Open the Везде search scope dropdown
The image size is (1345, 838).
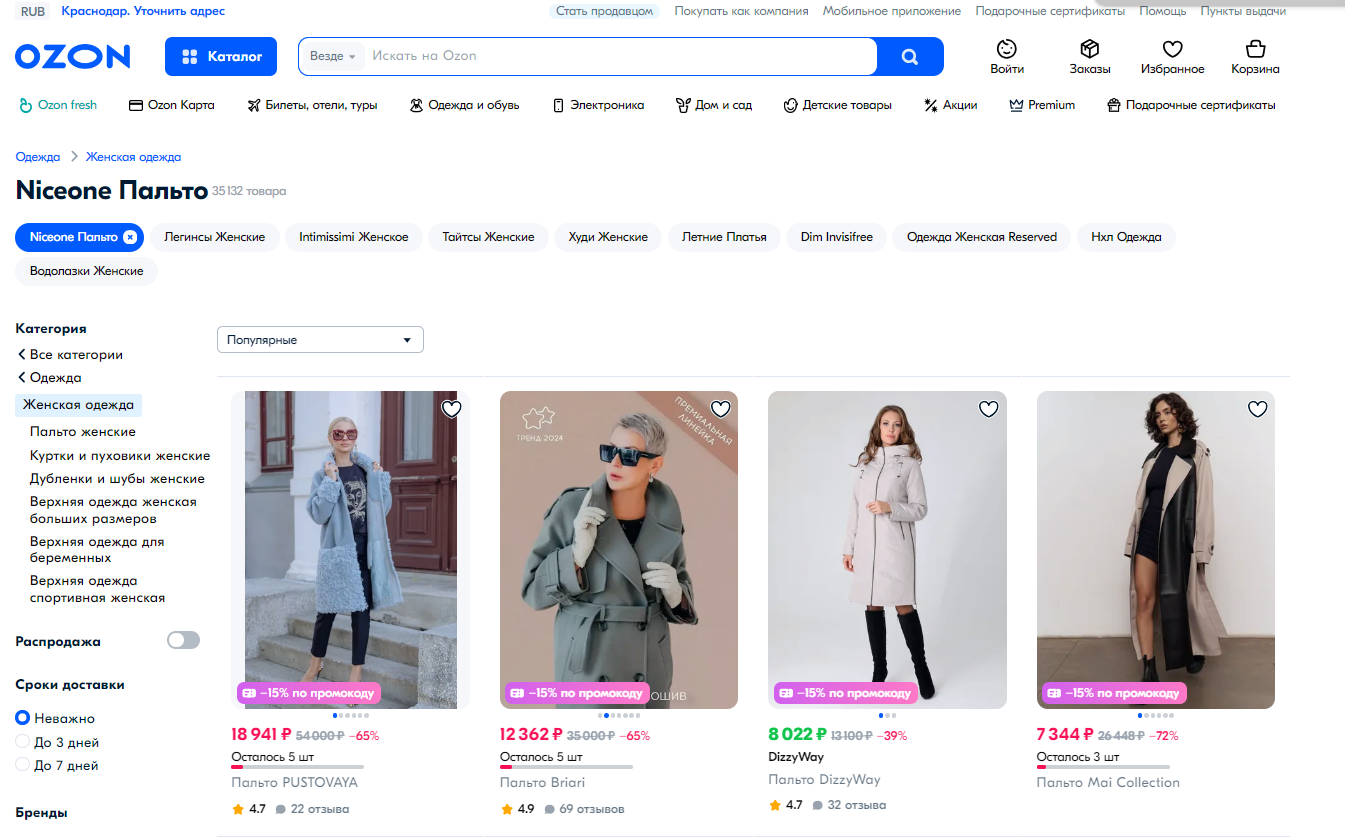(333, 57)
